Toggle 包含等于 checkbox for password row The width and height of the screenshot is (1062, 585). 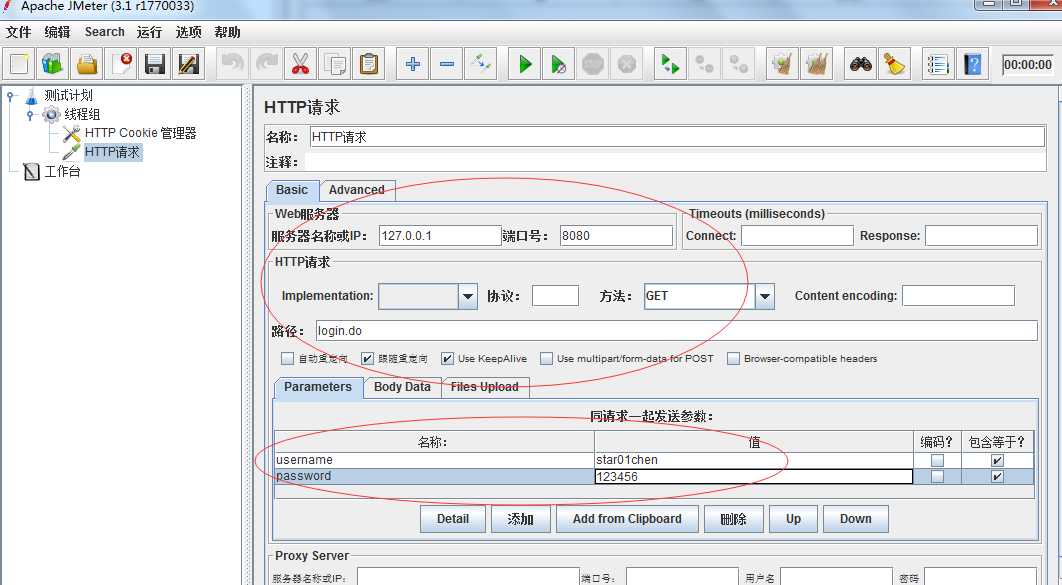pos(996,477)
